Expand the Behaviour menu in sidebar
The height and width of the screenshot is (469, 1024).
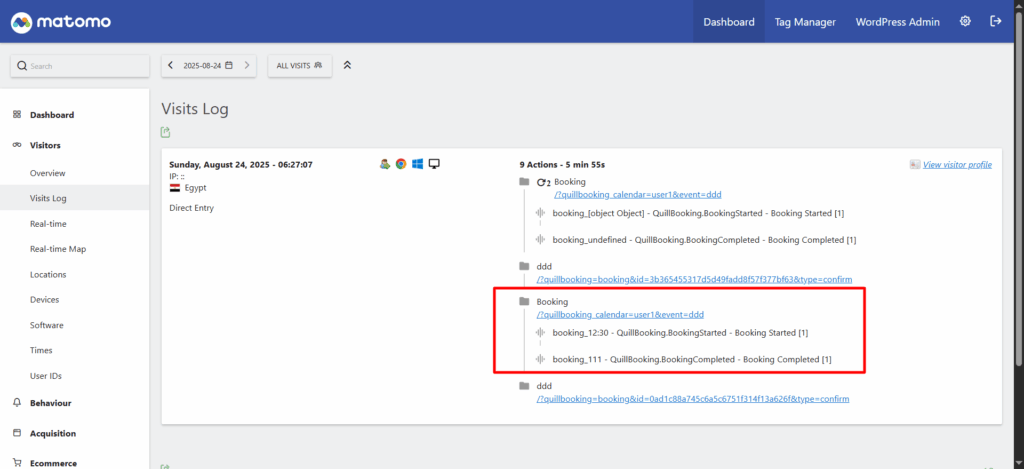pos(50,403)
